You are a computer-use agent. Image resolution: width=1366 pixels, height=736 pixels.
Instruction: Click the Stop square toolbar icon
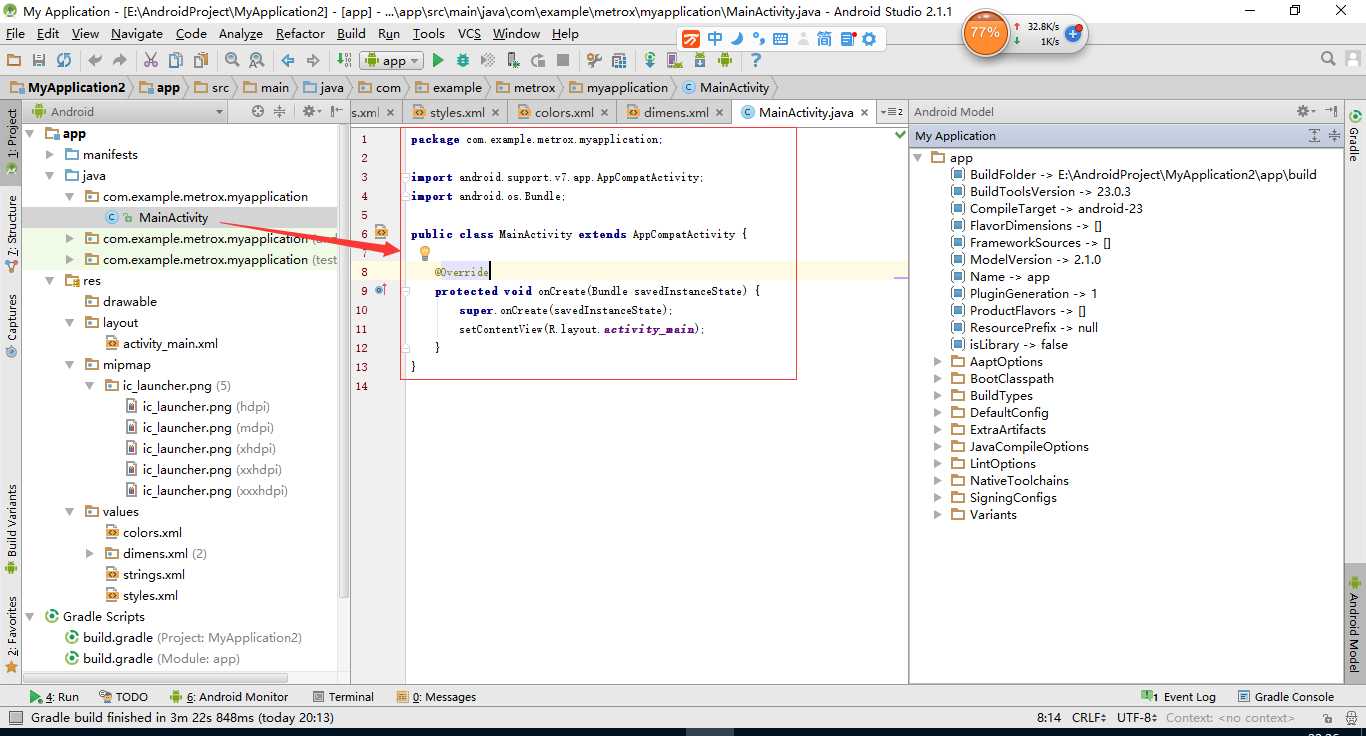click(563, 61)
